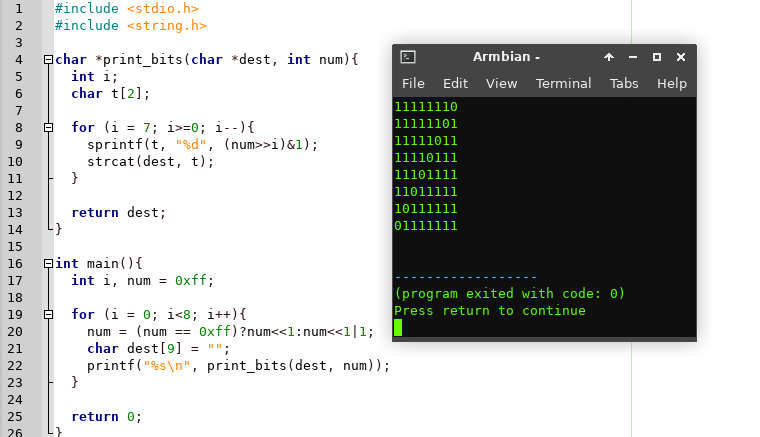Click the 'return 0;' statement
The image size is (760, 437).
click(107, 417)
